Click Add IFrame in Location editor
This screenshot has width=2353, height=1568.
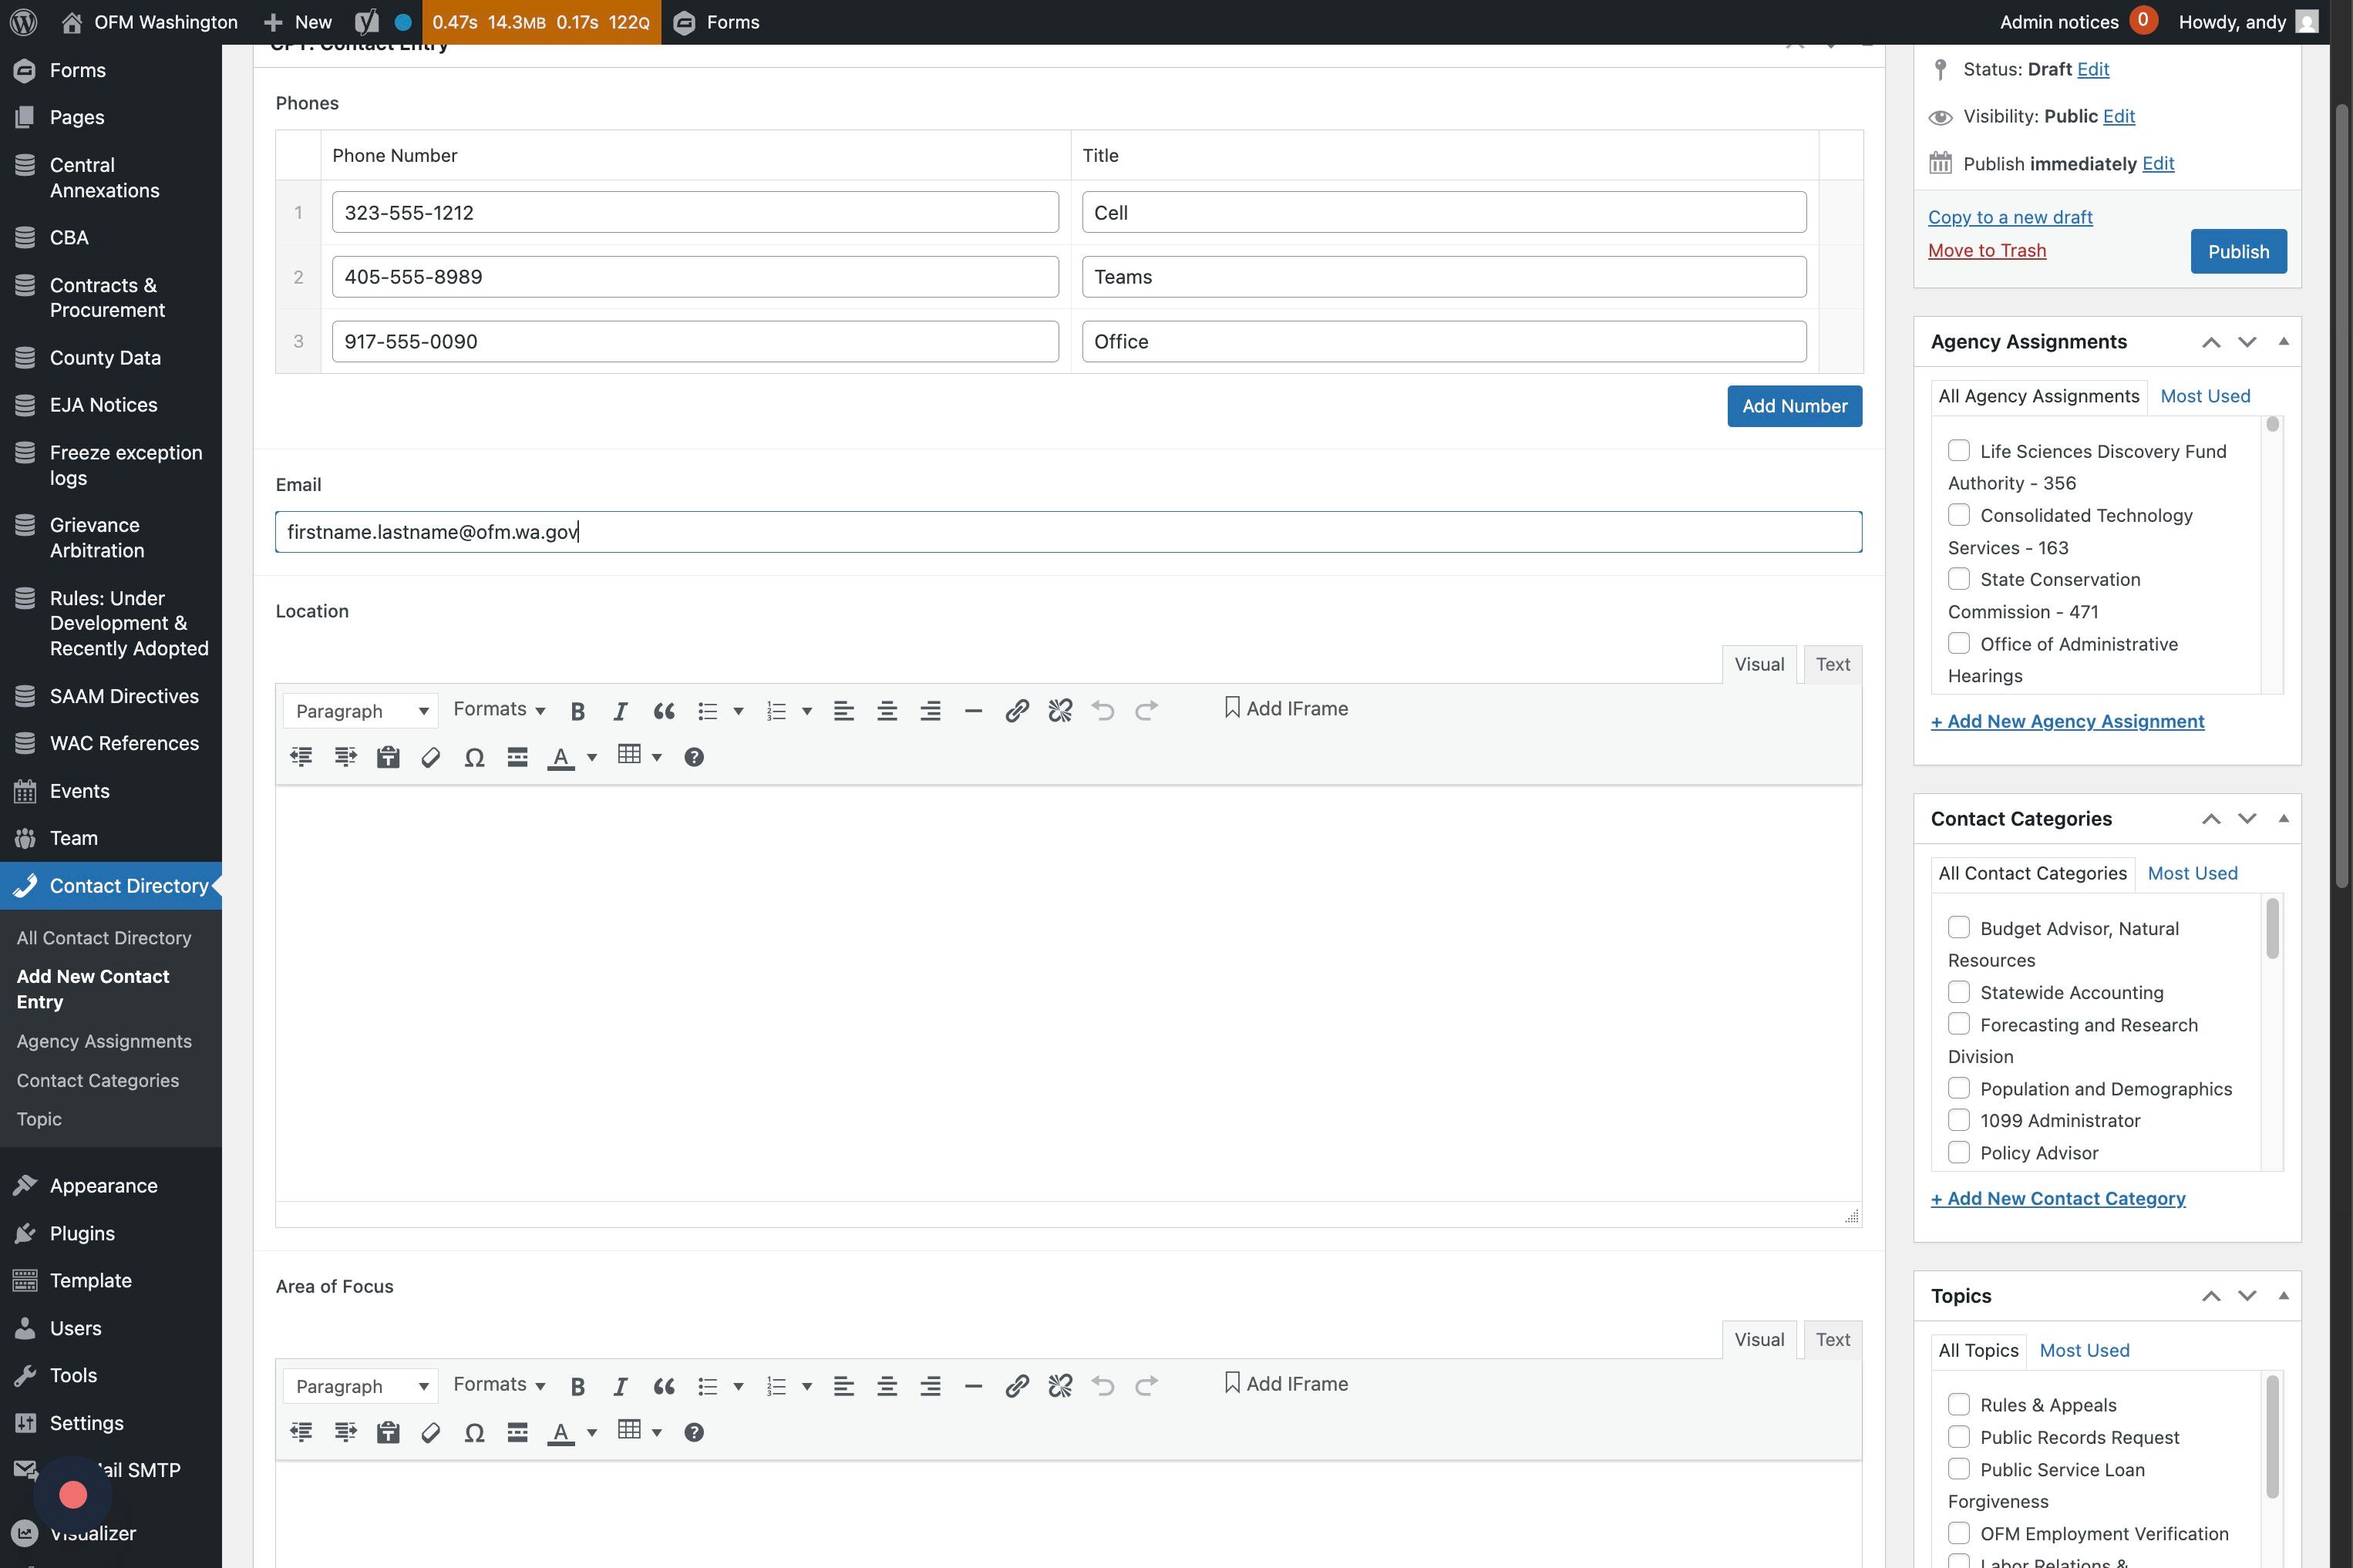click(x=1286, y=708)
